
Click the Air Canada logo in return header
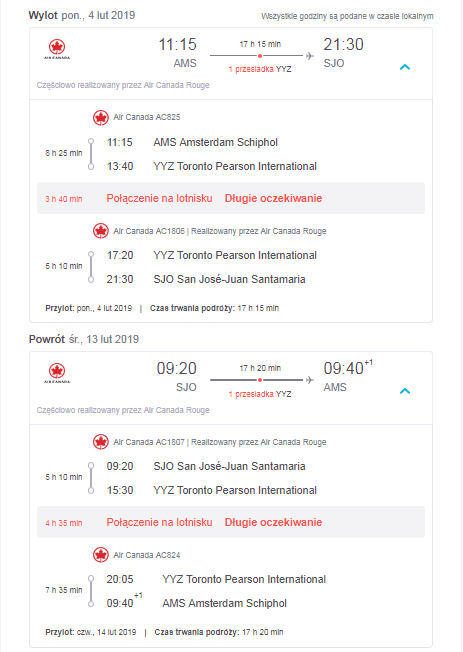[x=57, y=374]
